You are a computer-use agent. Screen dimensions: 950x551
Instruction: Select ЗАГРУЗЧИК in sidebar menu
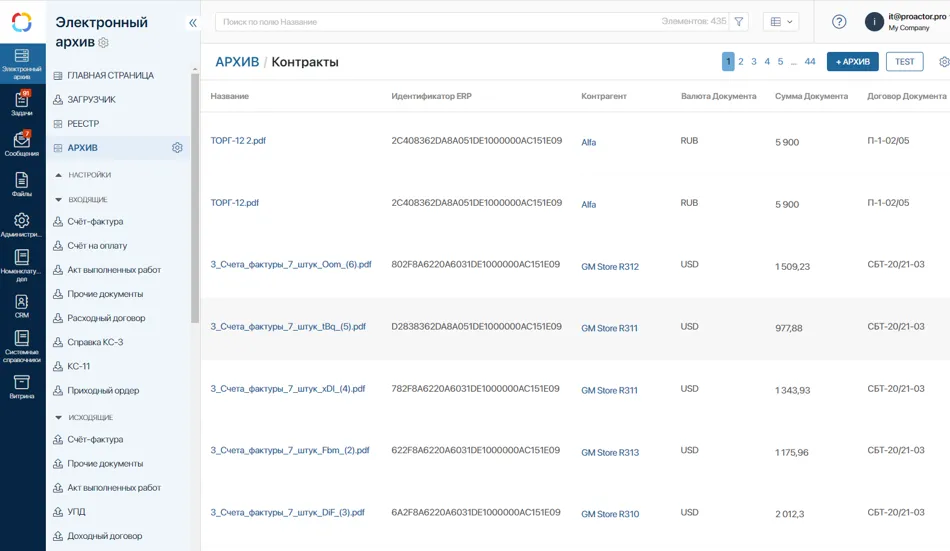point(91,100)
